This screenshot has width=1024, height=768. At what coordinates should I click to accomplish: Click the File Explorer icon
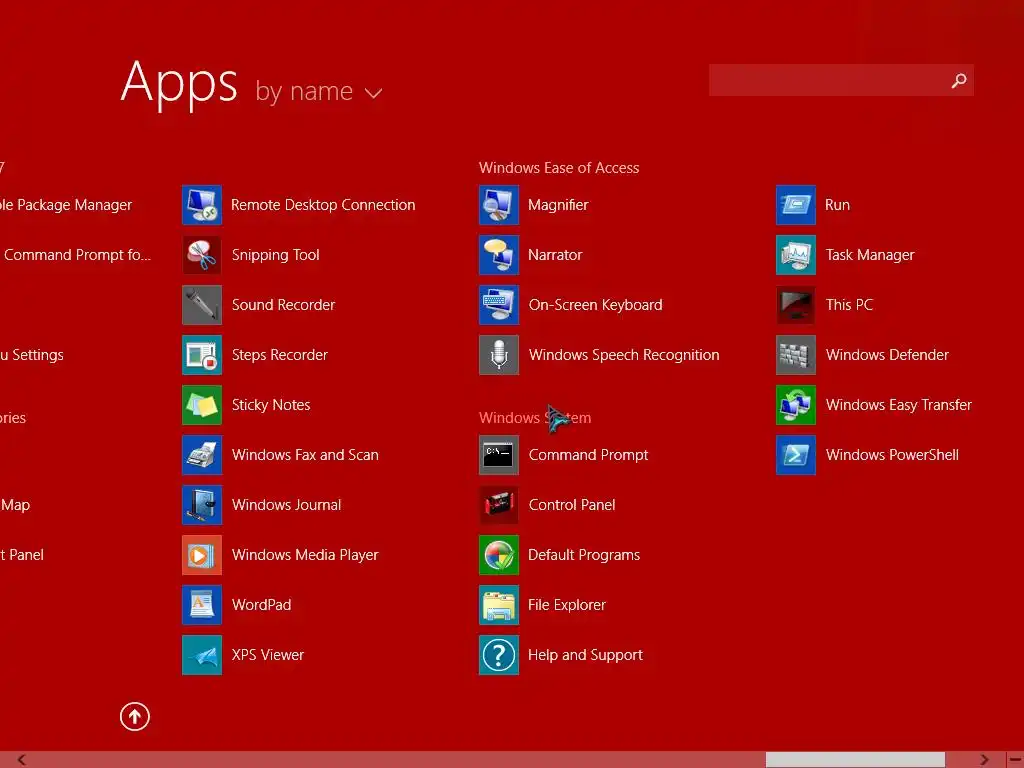[499, 605]
